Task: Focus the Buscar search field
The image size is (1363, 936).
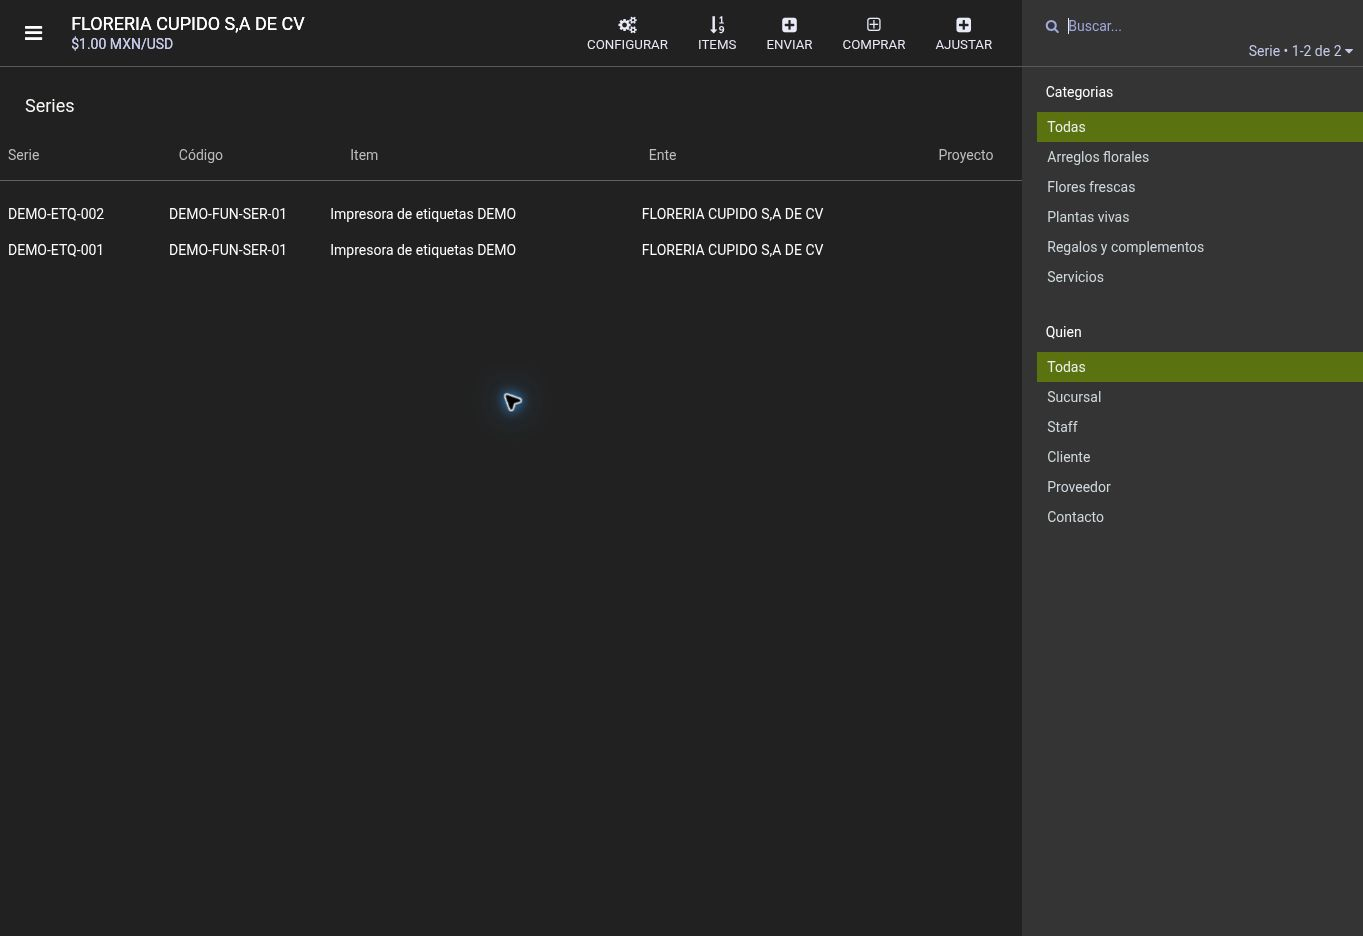Action: point(1208,26)
